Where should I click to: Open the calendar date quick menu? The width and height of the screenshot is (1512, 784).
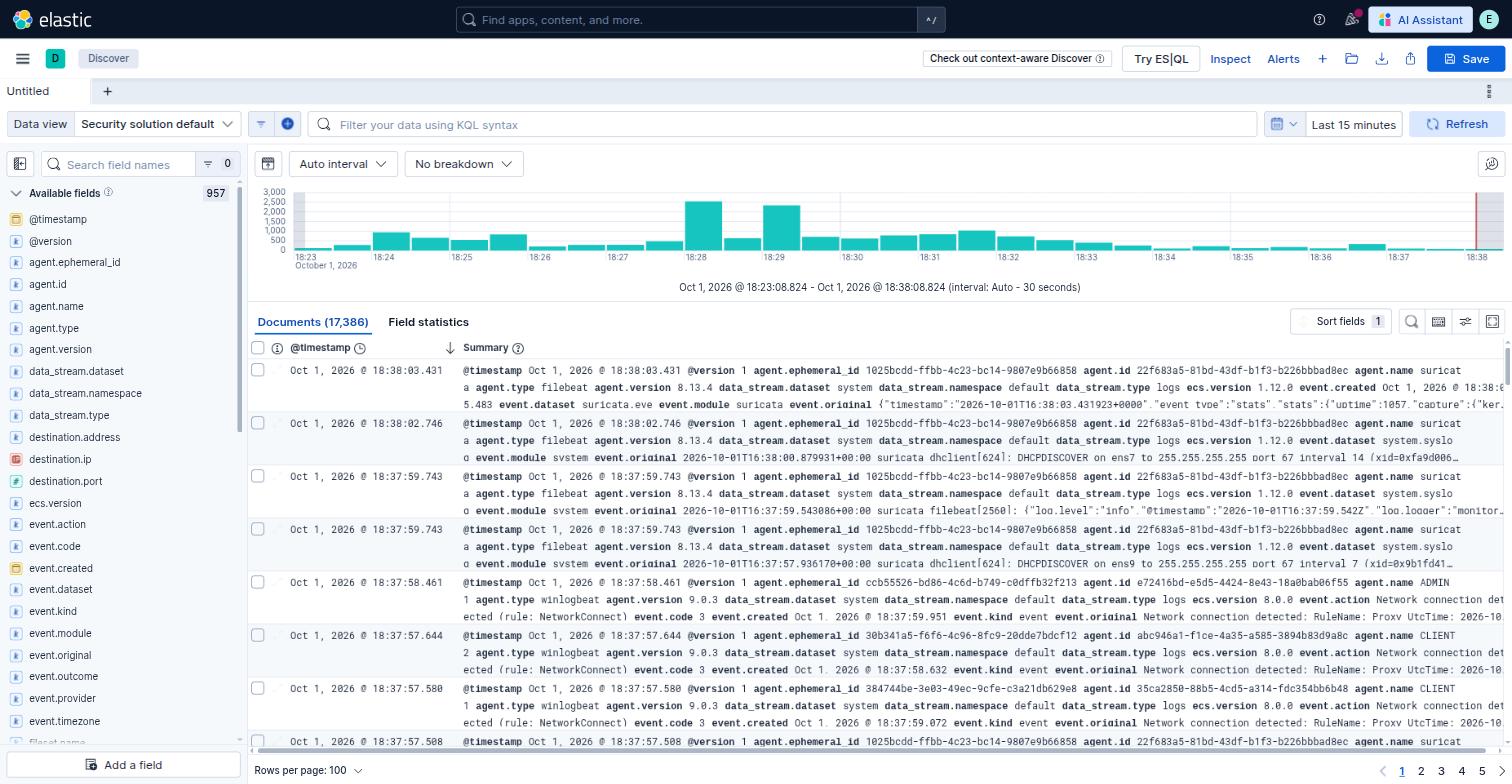(1282, 124)
